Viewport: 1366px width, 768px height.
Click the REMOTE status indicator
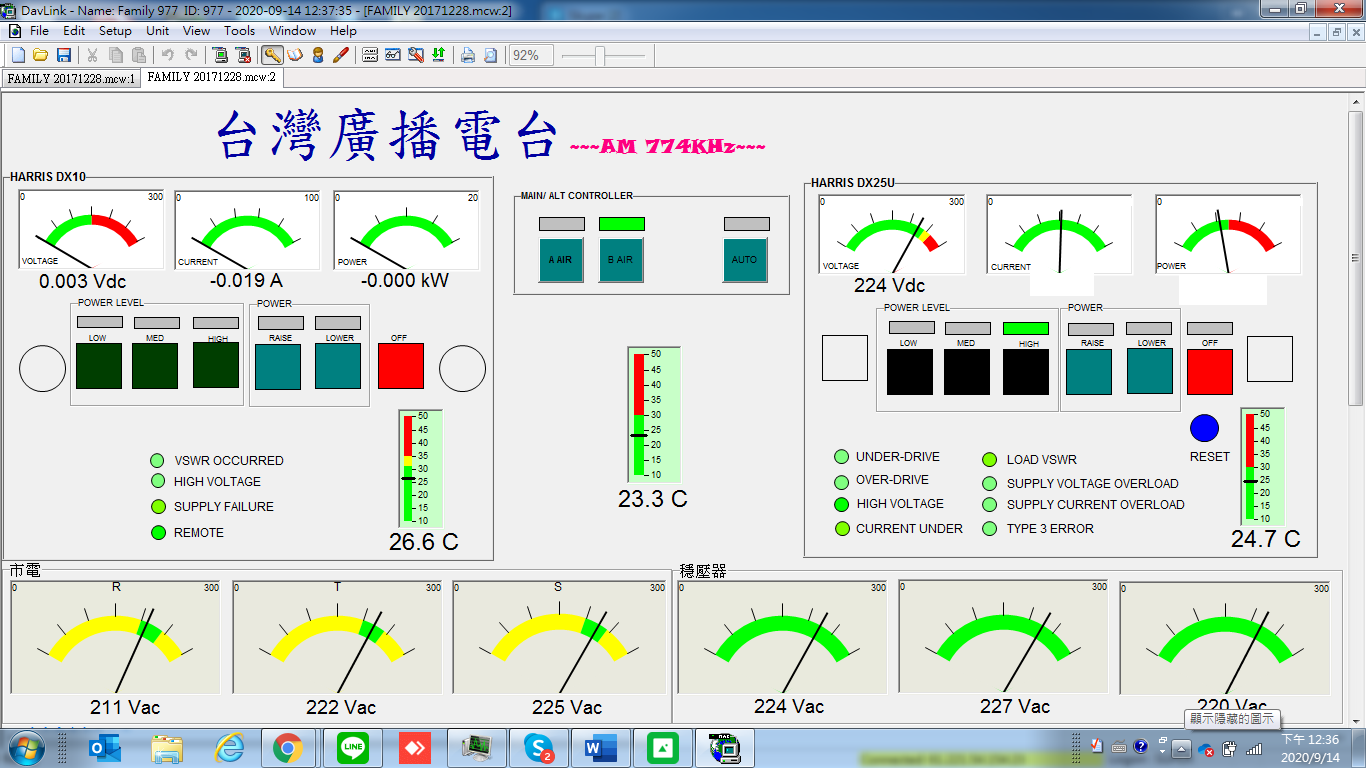coord(157,533)
